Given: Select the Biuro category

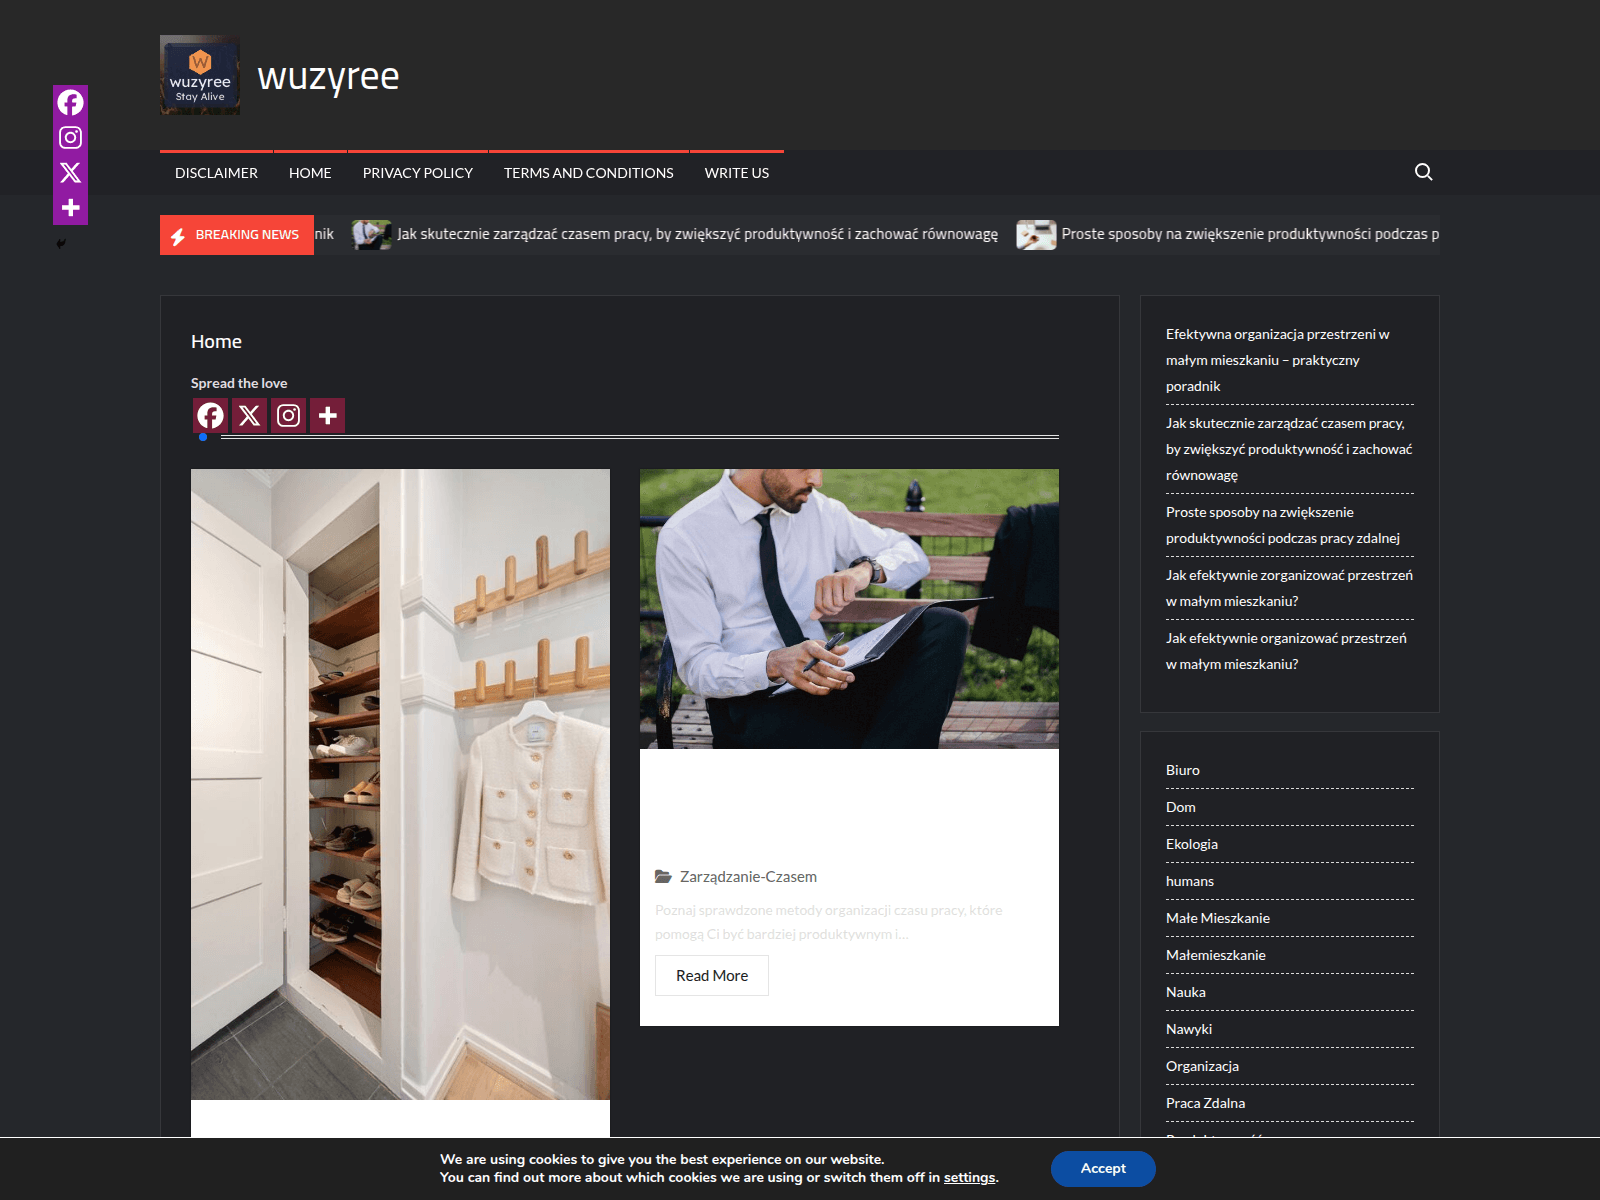Looking at the screenshot, I should coord(1183,770).
